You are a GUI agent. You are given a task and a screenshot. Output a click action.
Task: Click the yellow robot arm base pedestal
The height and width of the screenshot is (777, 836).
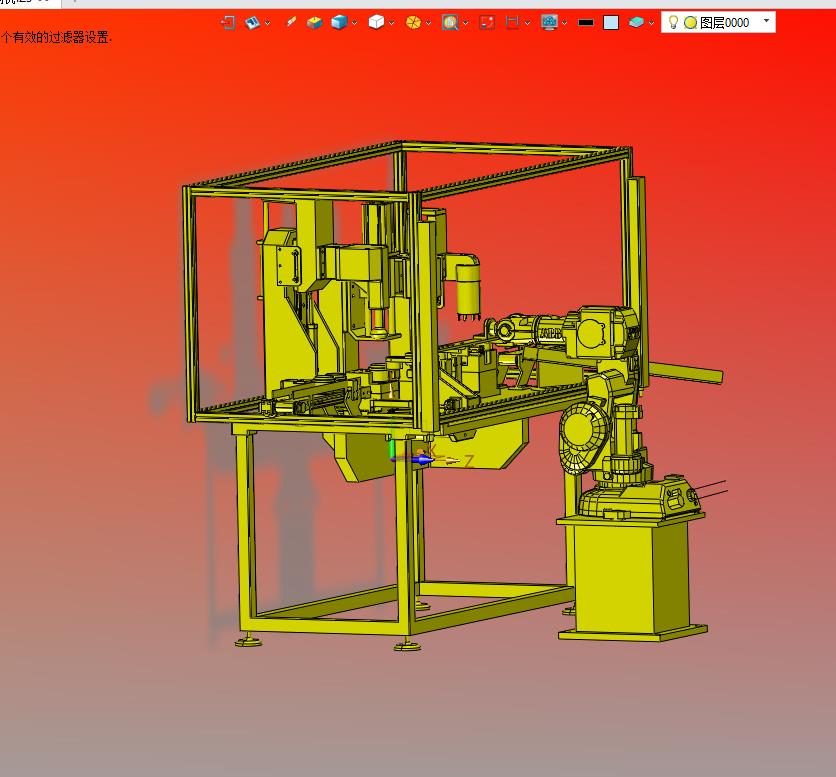tap(632, 579)
